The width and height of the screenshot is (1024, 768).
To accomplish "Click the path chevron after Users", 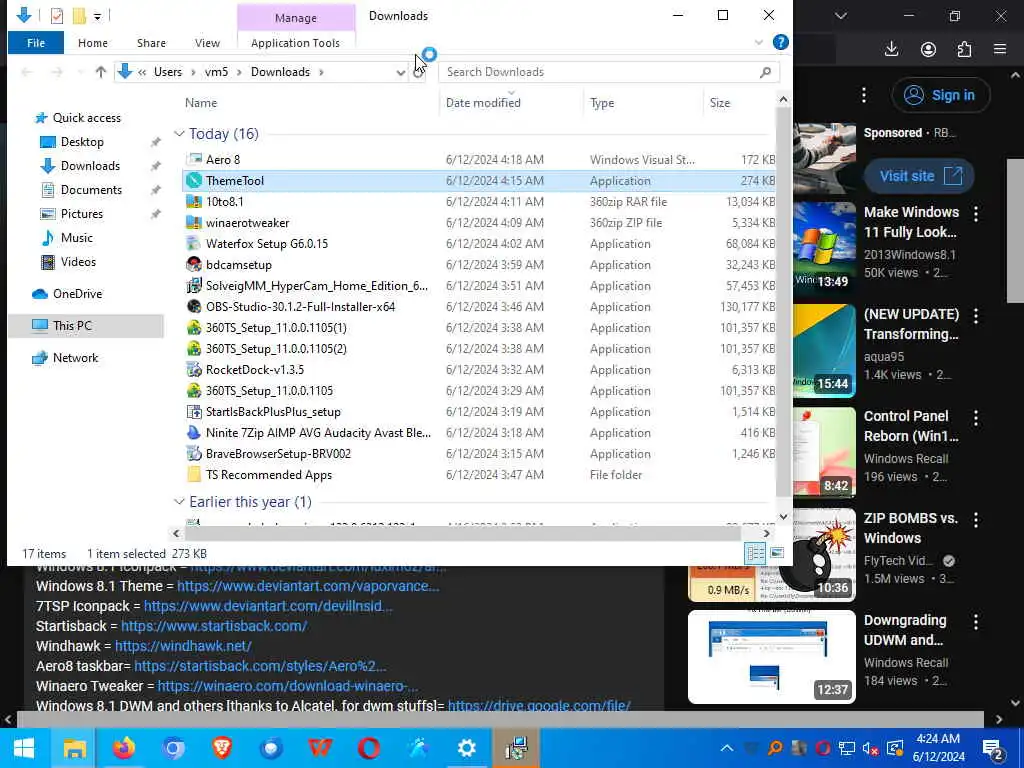I will (193, 72).
